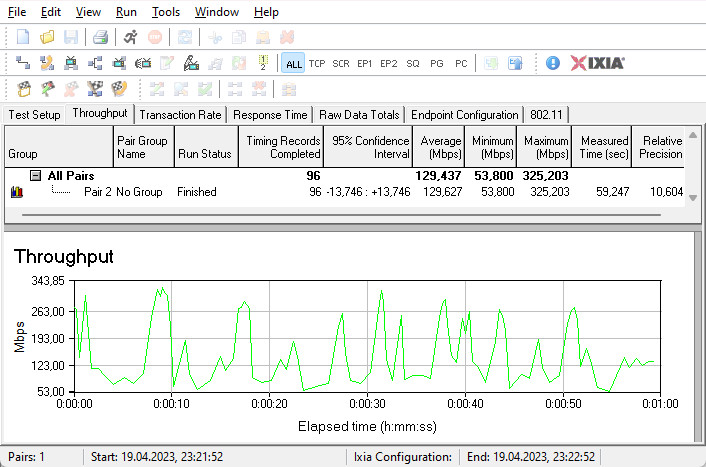Open the File menu
The image size is (706, 467).
(x=17, y=12)
